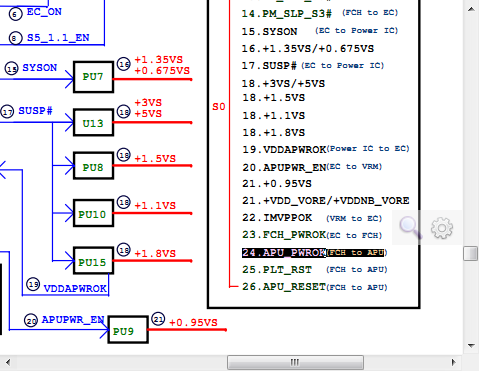Click the vertical scrollbar up arrow
The image size is (479, 371).
(471, 9)
